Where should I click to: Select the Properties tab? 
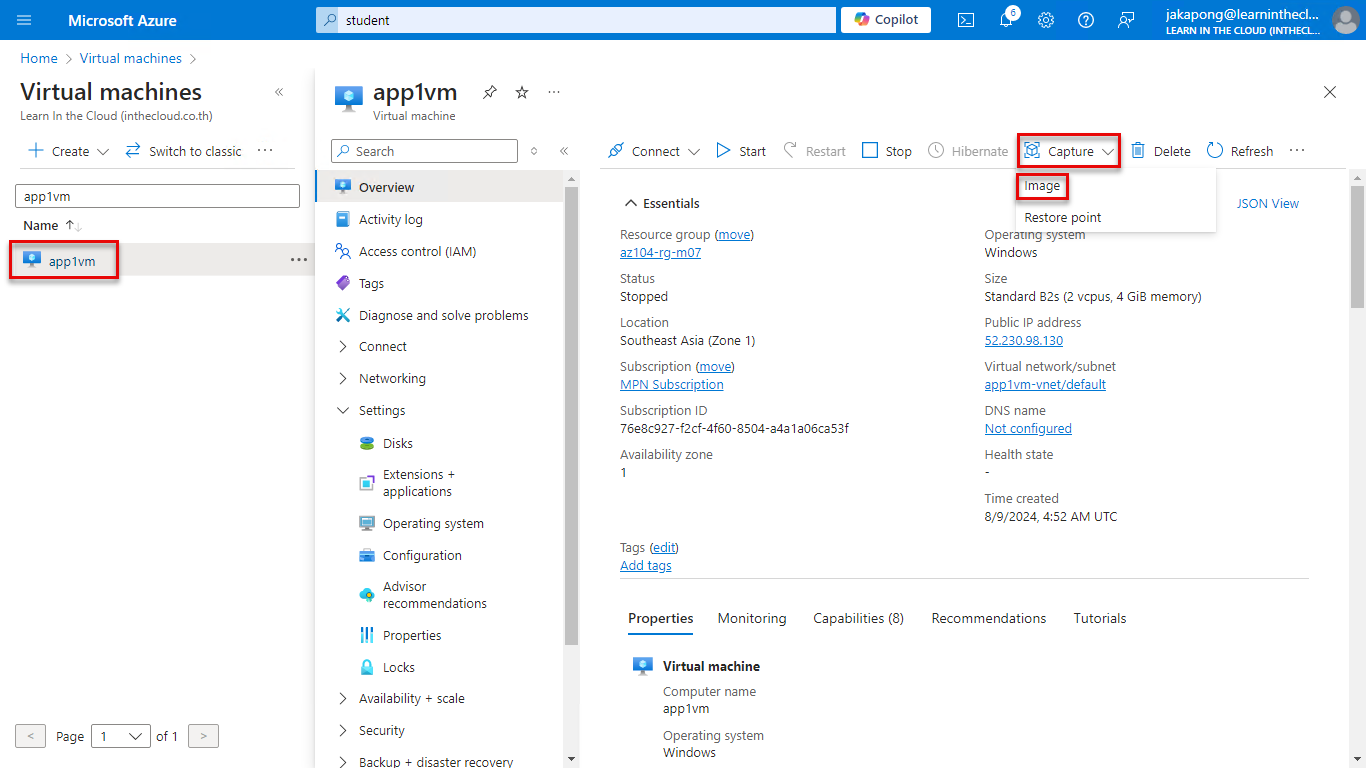661,618
